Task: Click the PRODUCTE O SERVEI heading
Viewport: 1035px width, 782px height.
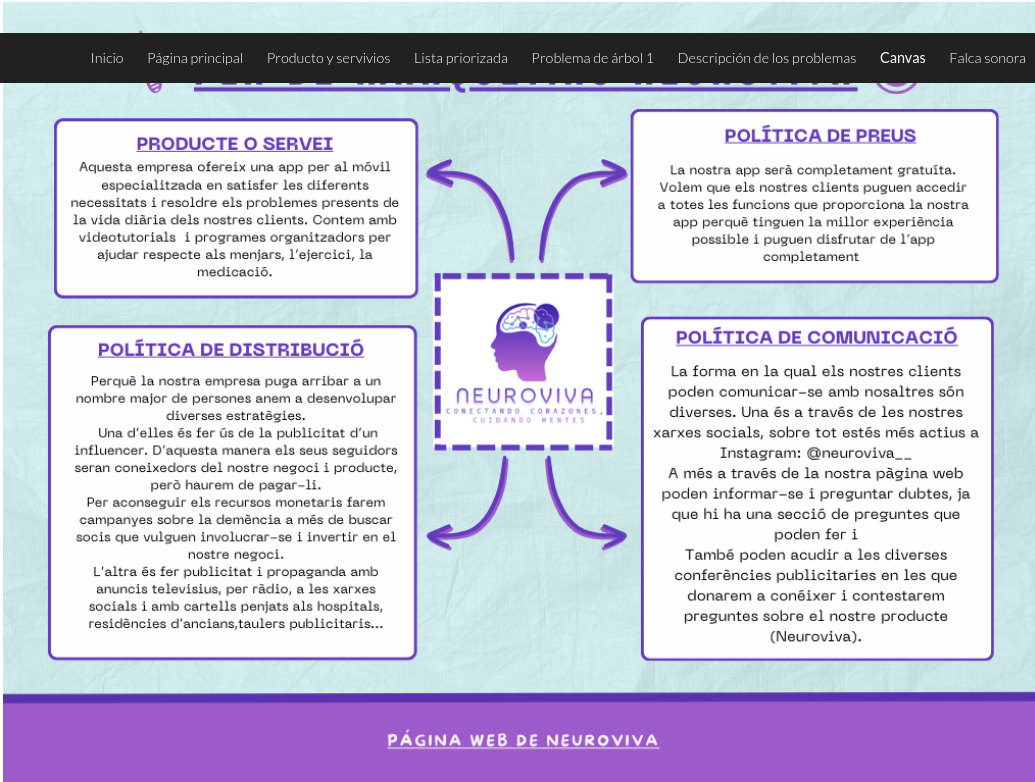Action: 234,144
